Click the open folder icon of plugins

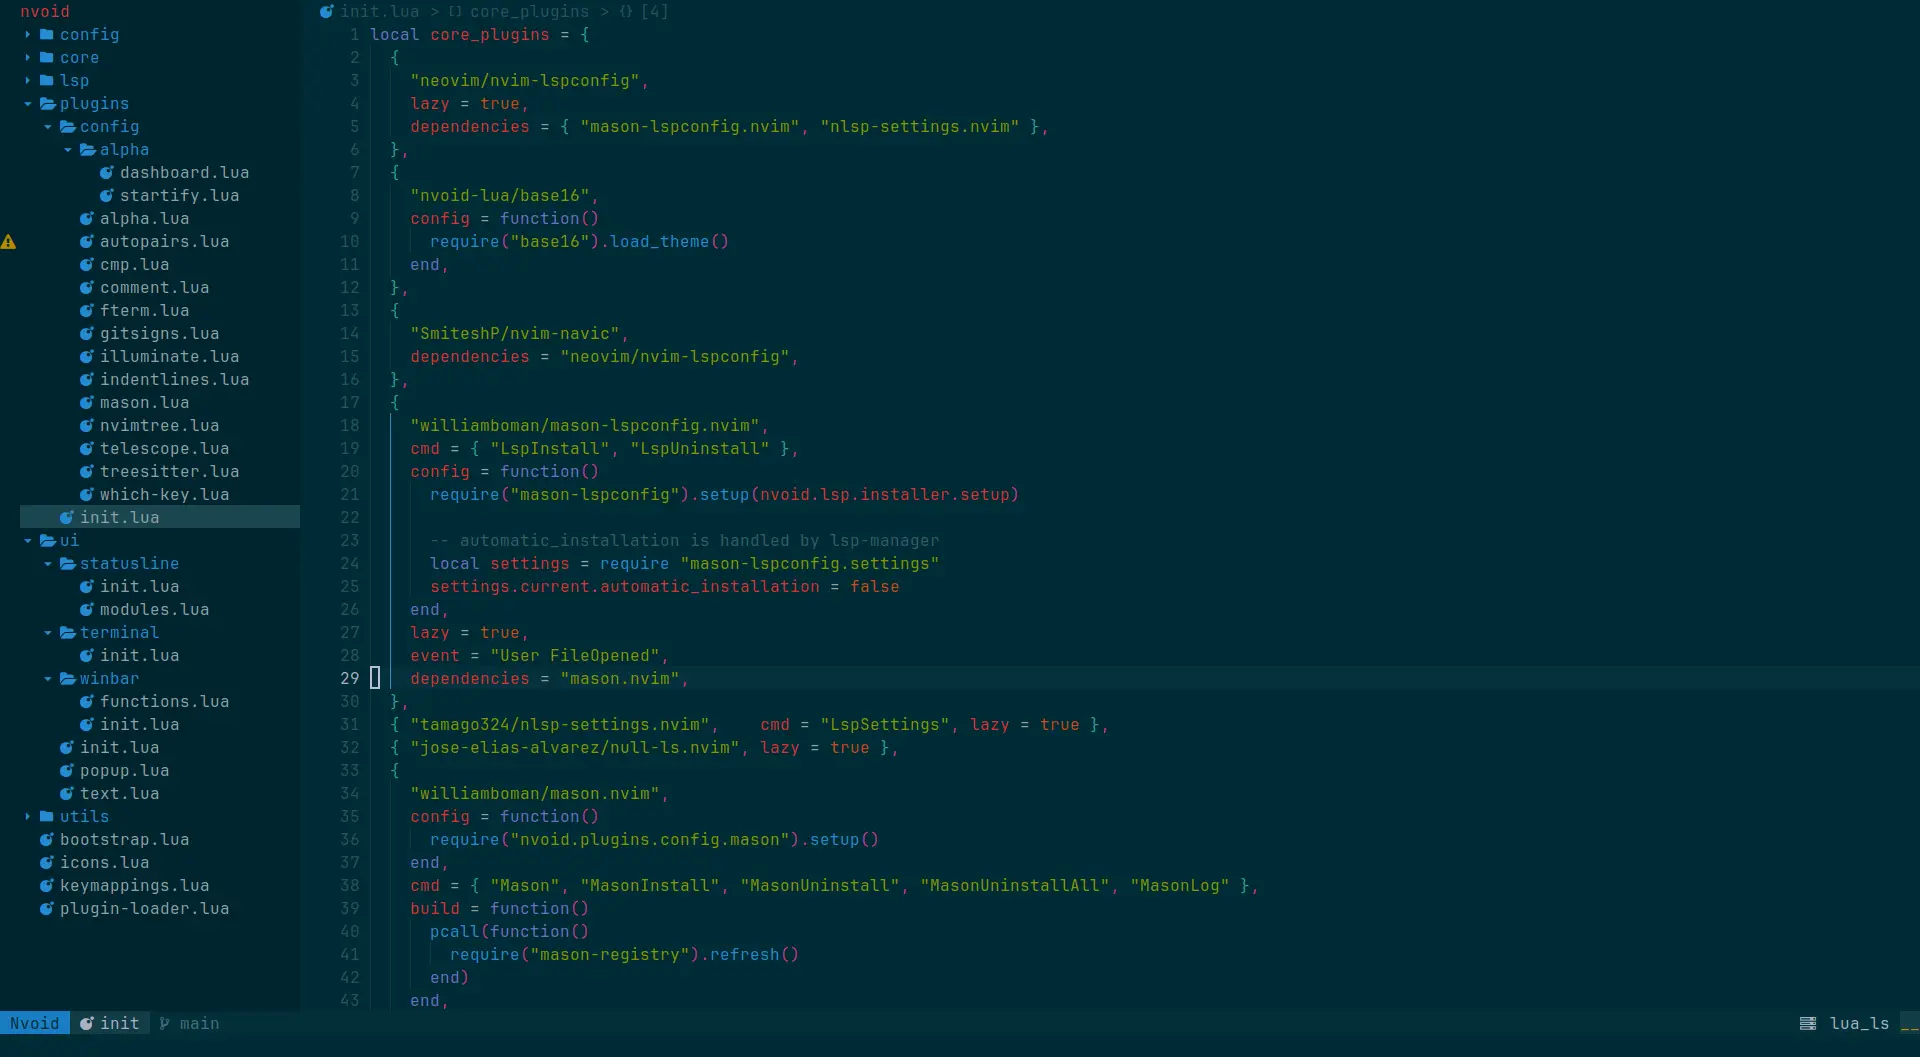tap(47, 104)
